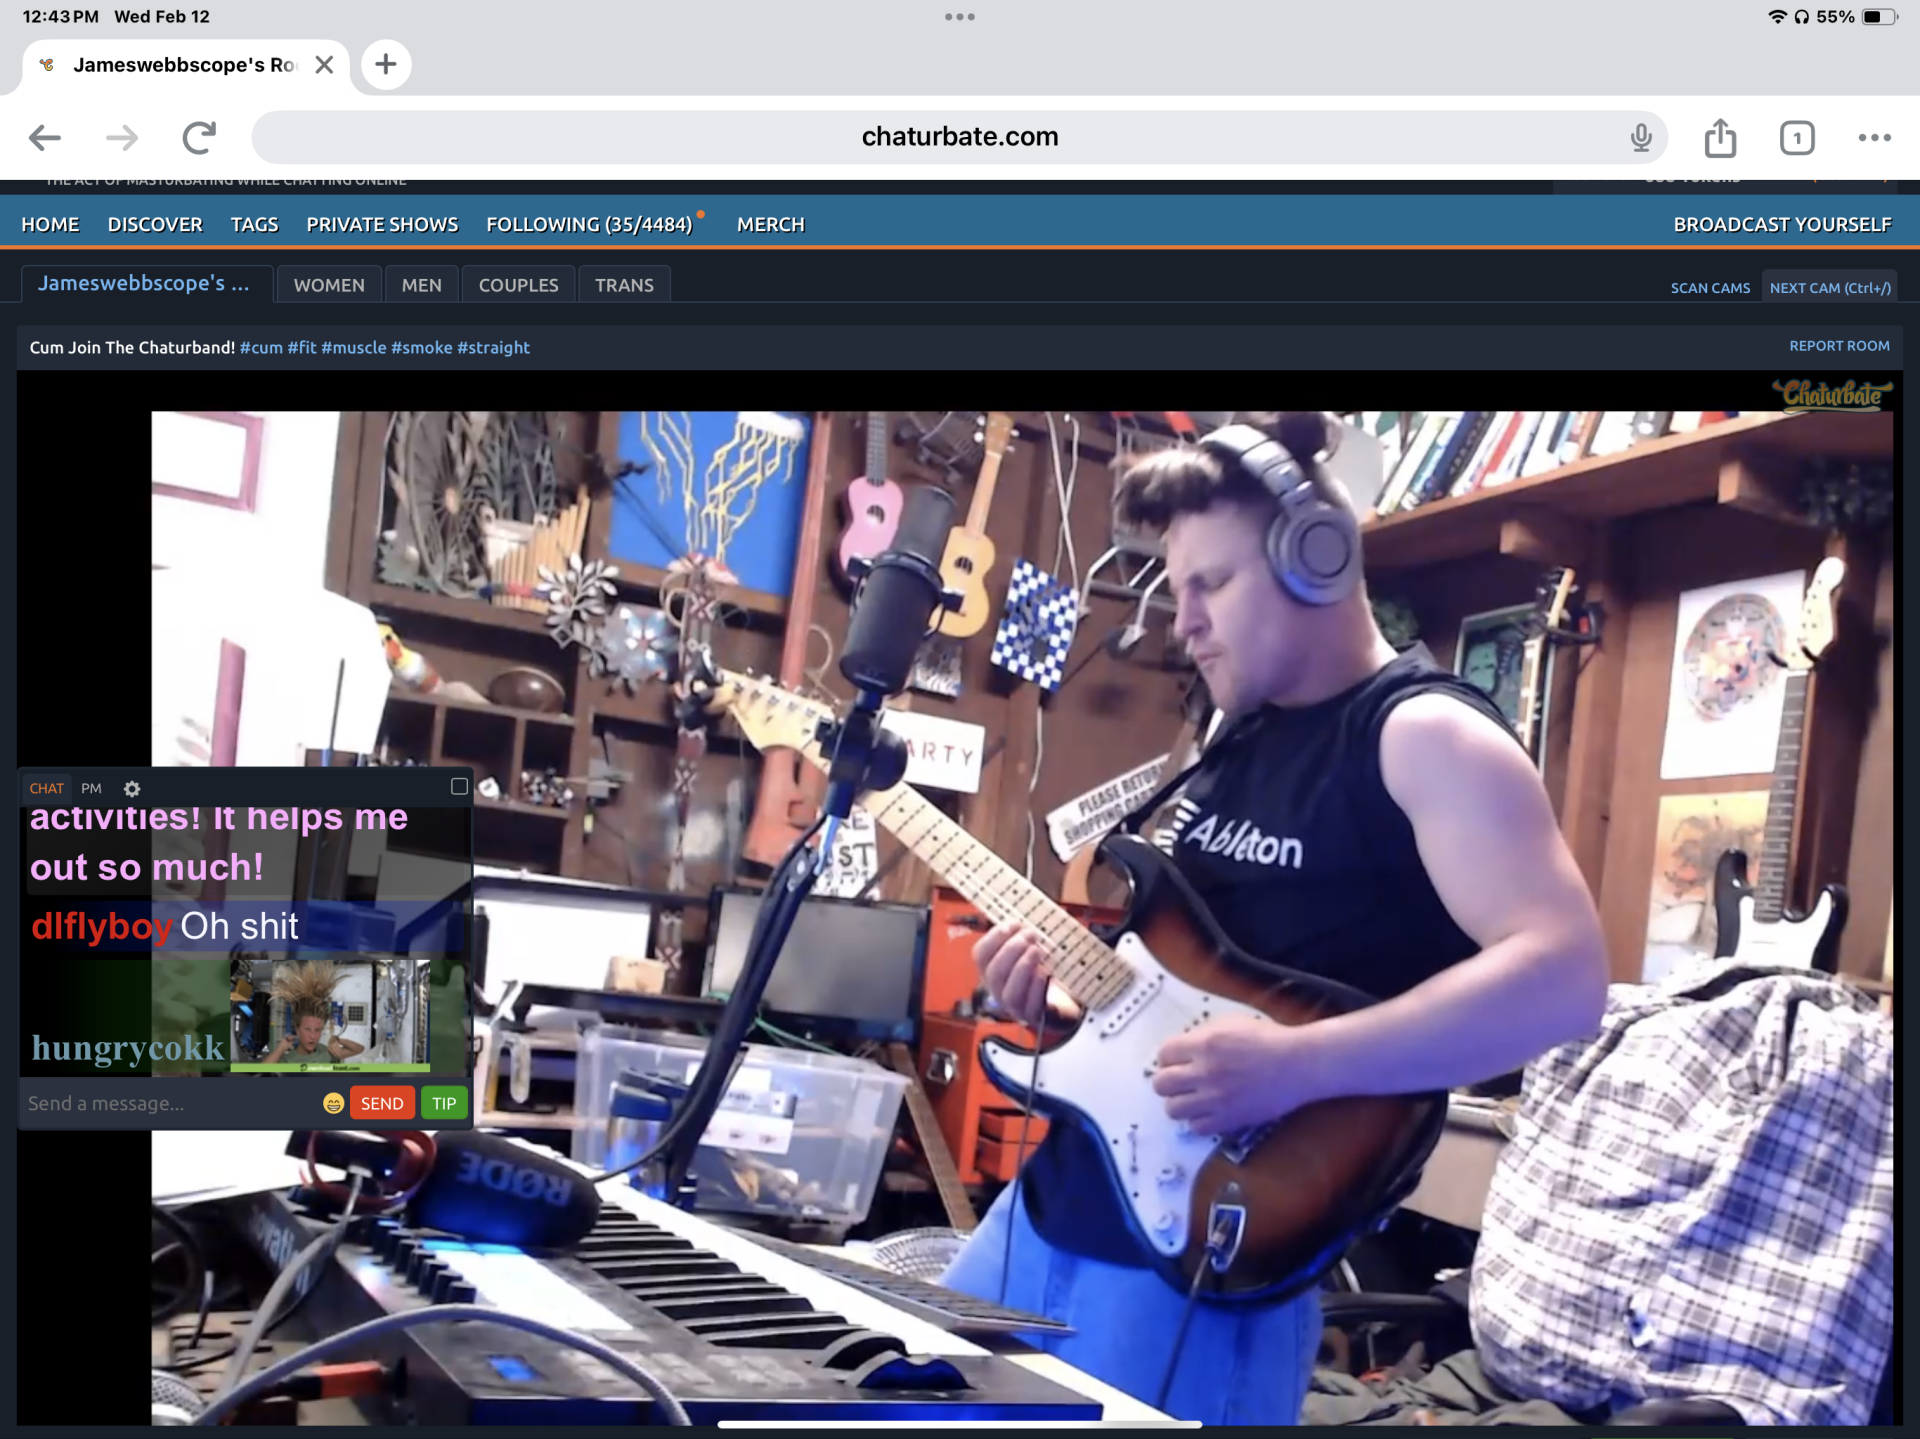Reload the page with refresh icon
1920x1439 pixels.
tap(199, 137)
